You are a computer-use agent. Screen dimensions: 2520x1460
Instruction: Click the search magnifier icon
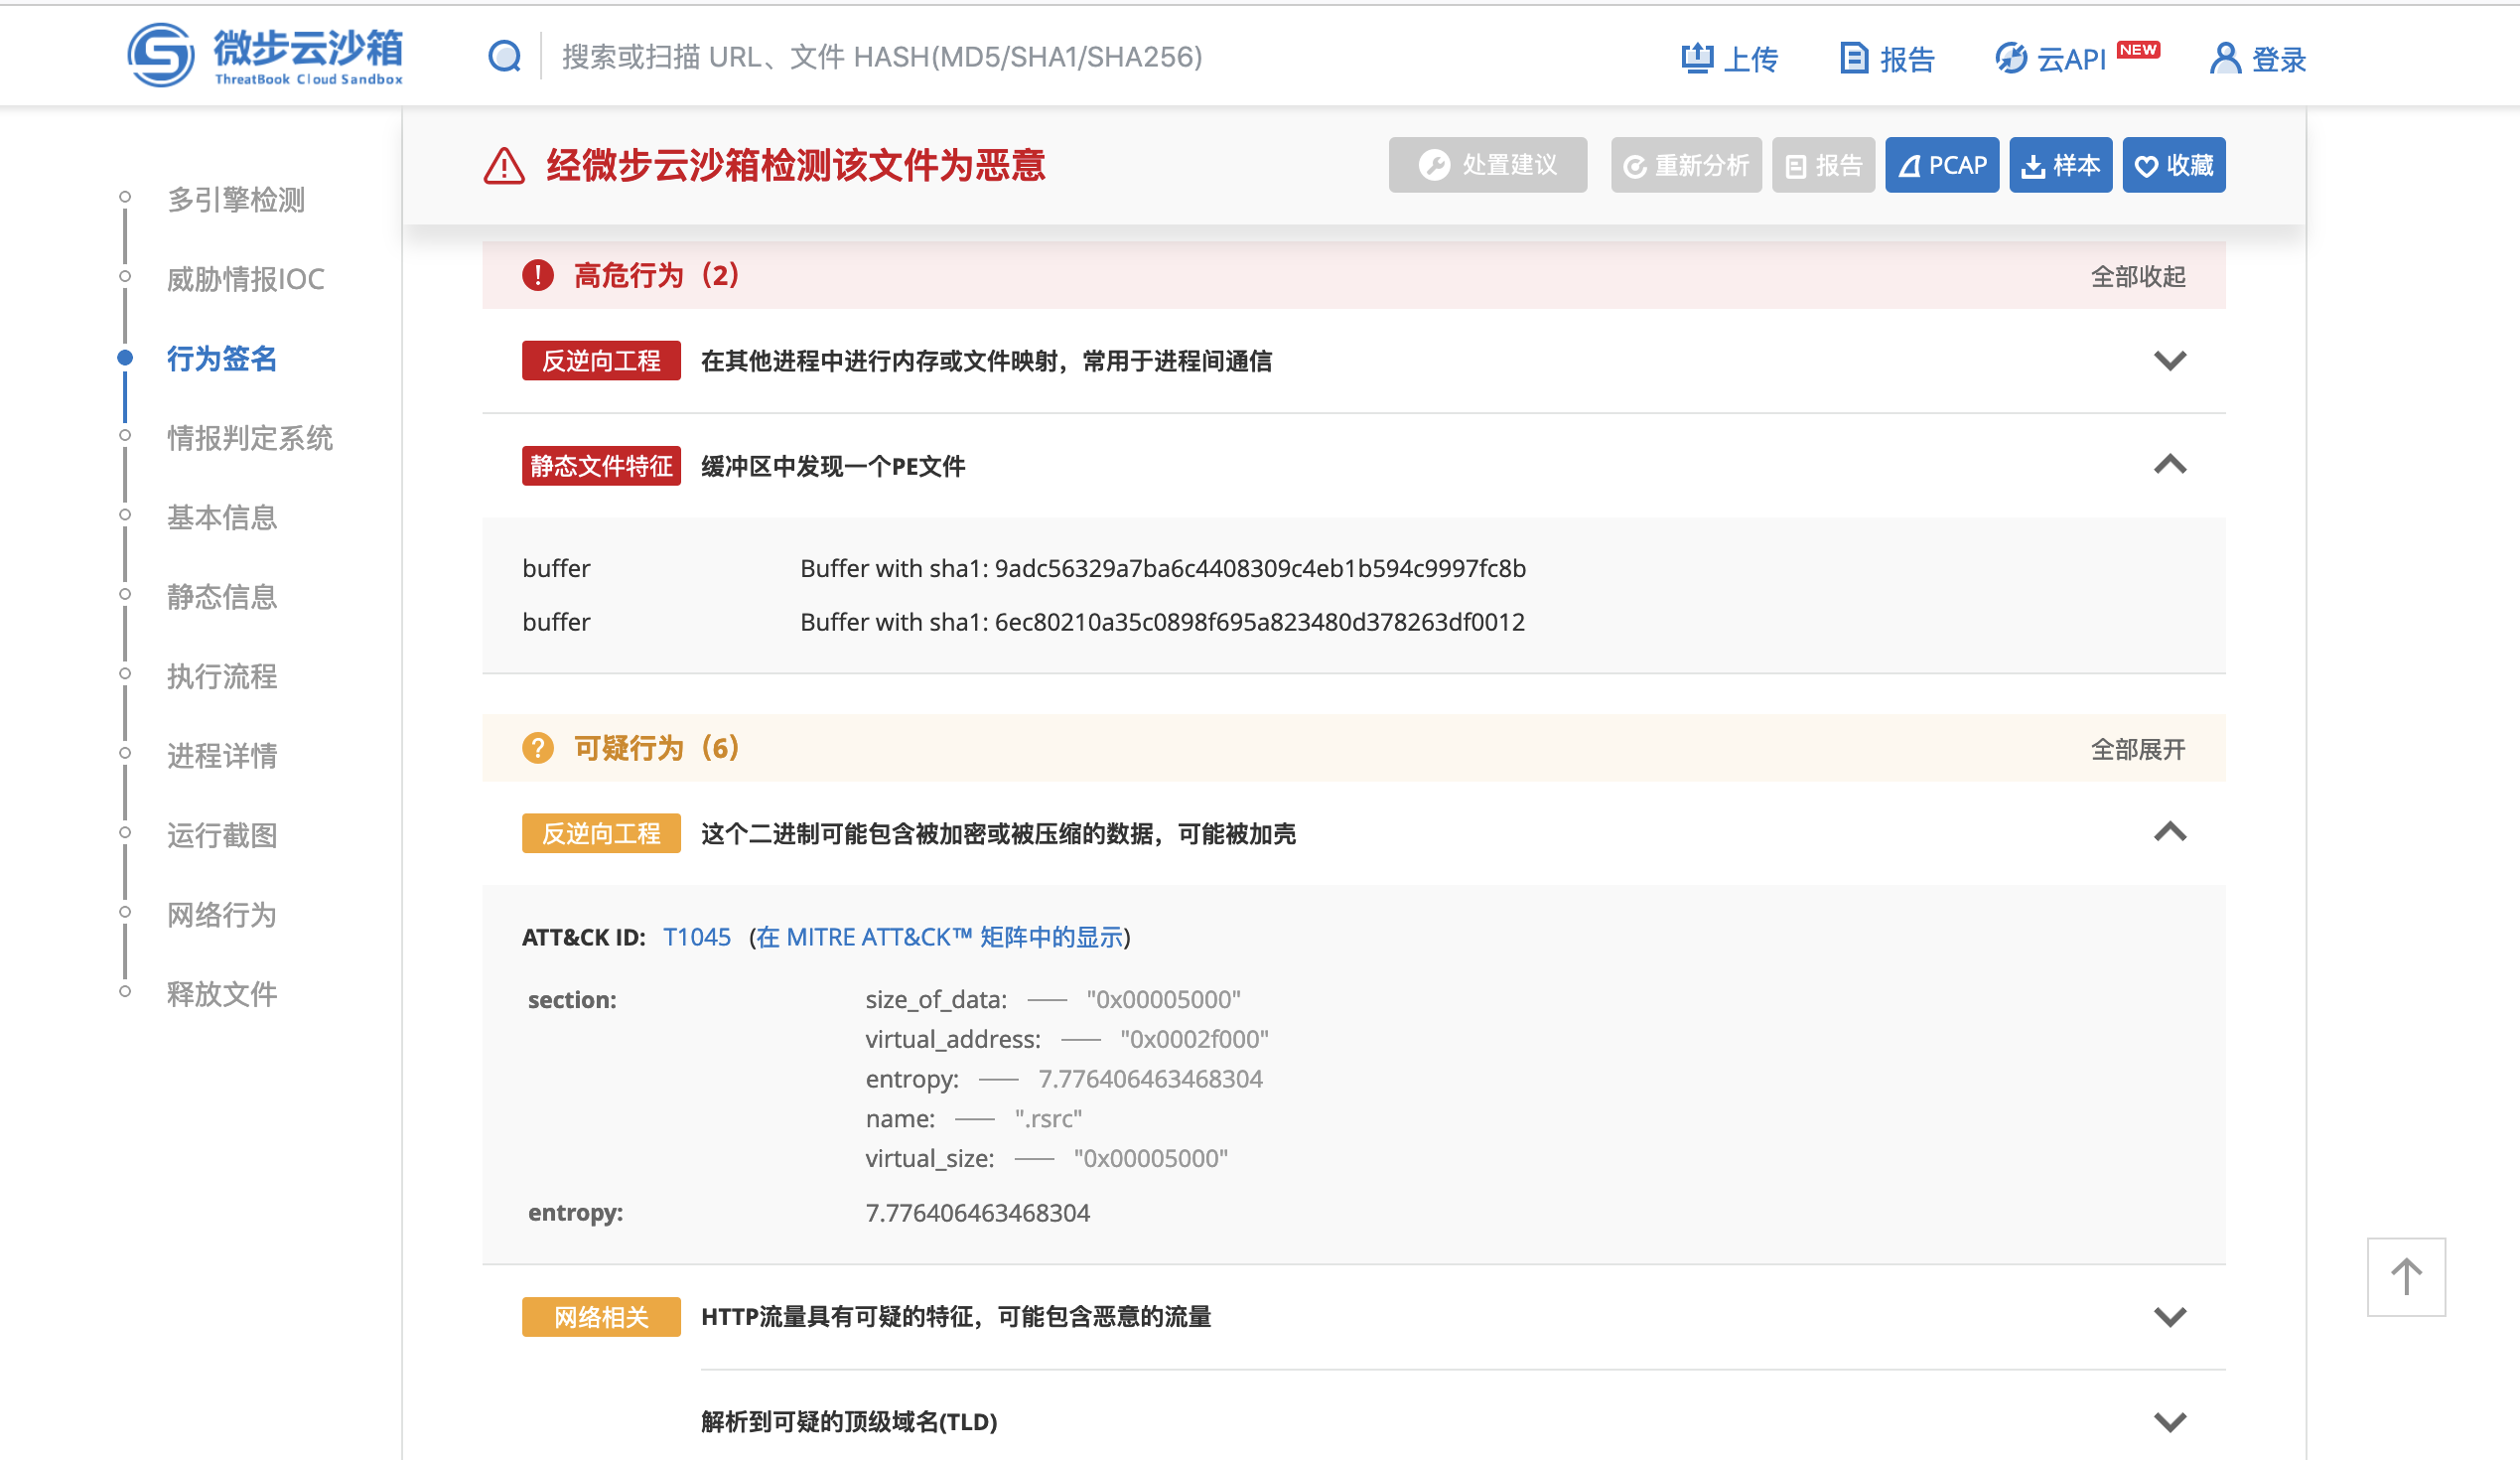(x=504, y=57)
